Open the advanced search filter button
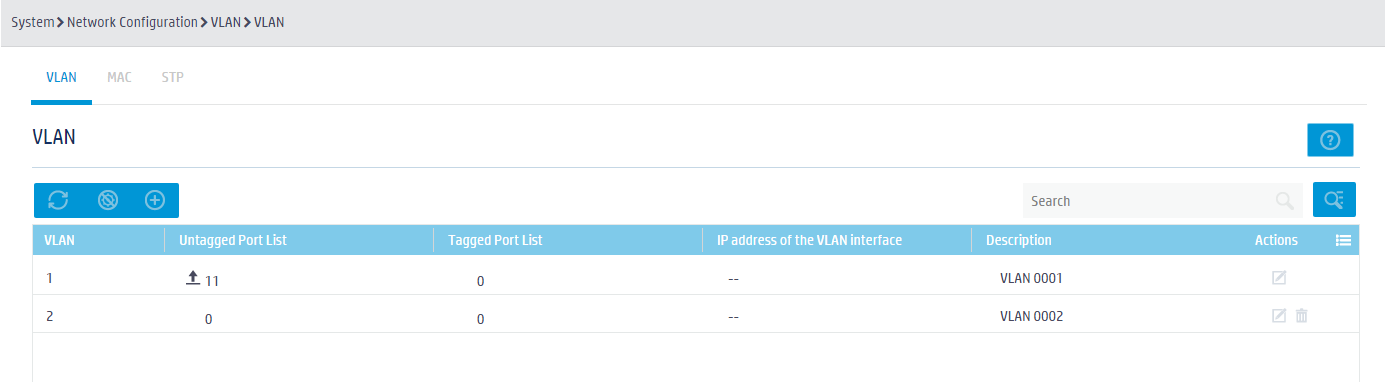1385x382 pixels. (x=1334, y=200)
